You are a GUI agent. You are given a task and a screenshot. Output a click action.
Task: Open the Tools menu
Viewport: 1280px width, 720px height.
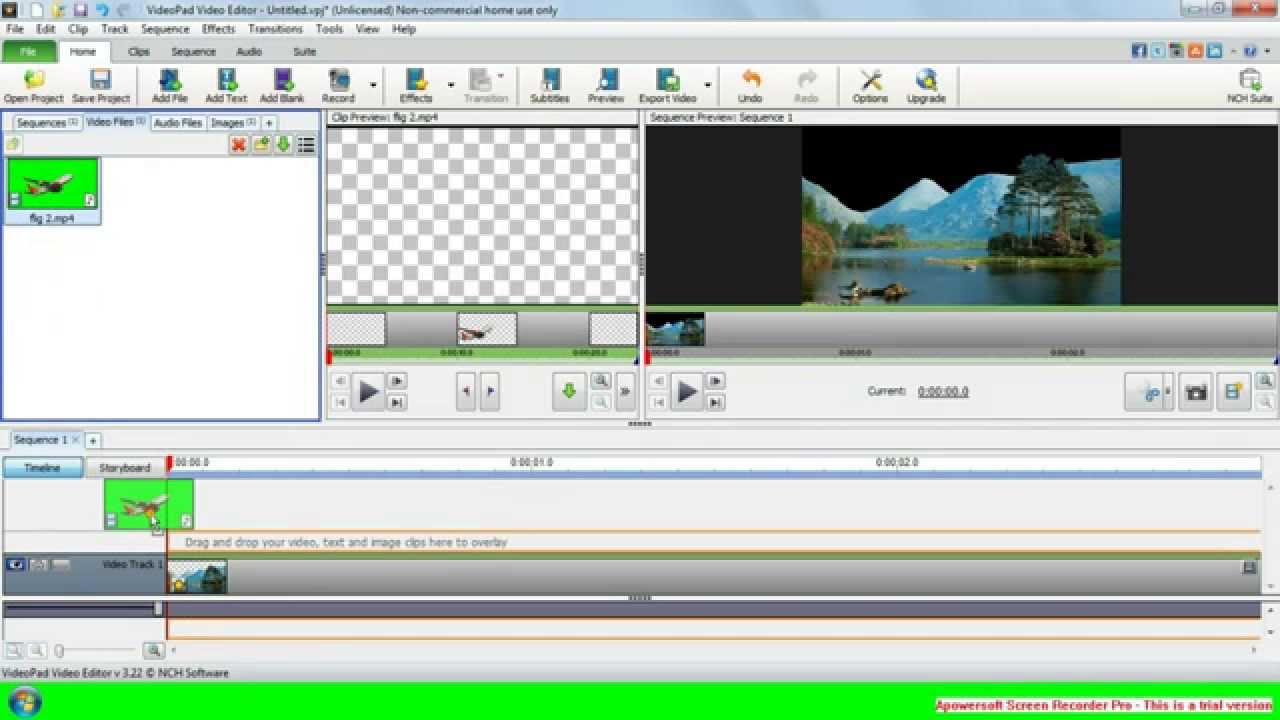329,29
